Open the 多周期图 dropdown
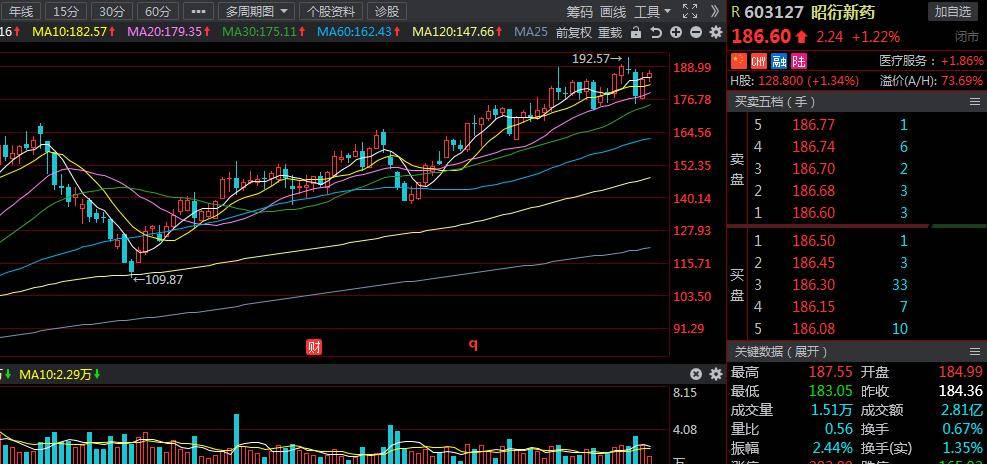987x464 pixels. click(258, 11)
